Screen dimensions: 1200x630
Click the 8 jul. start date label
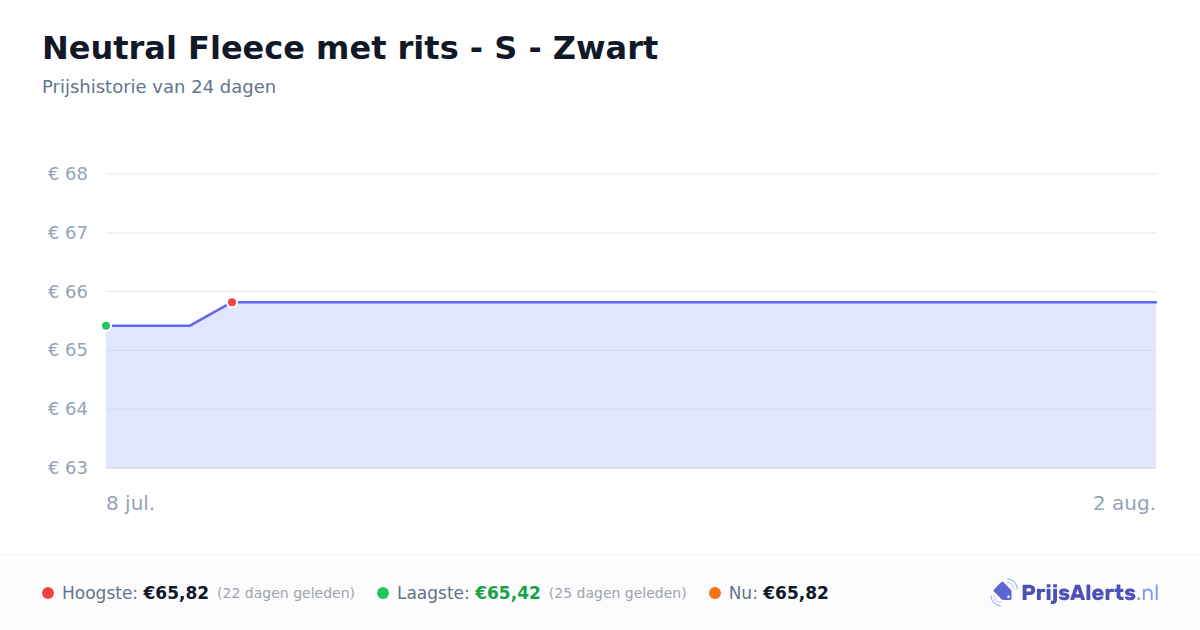[x=131, y=503]
